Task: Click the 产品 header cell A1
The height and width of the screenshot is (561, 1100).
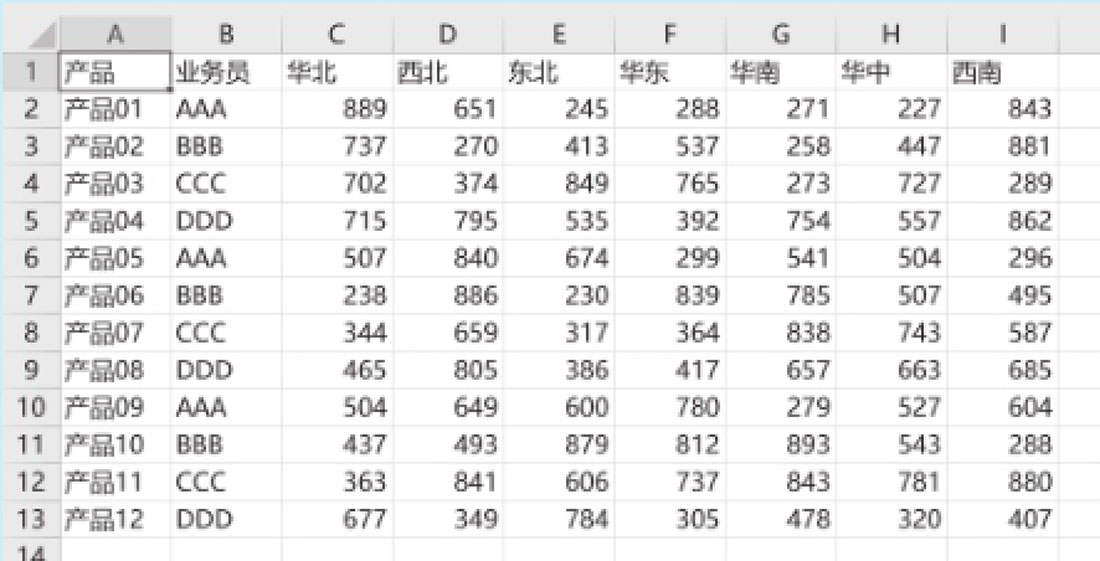Action: click(x=115, y=72)
